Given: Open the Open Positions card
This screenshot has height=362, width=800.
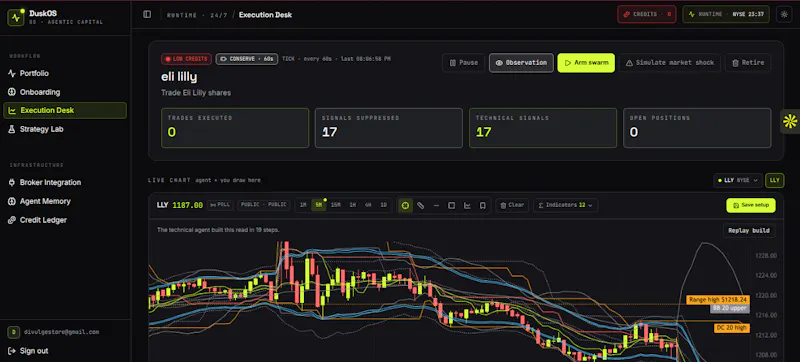Looking at the screenshot, I should pyautogui.click(x=697, y=128).
